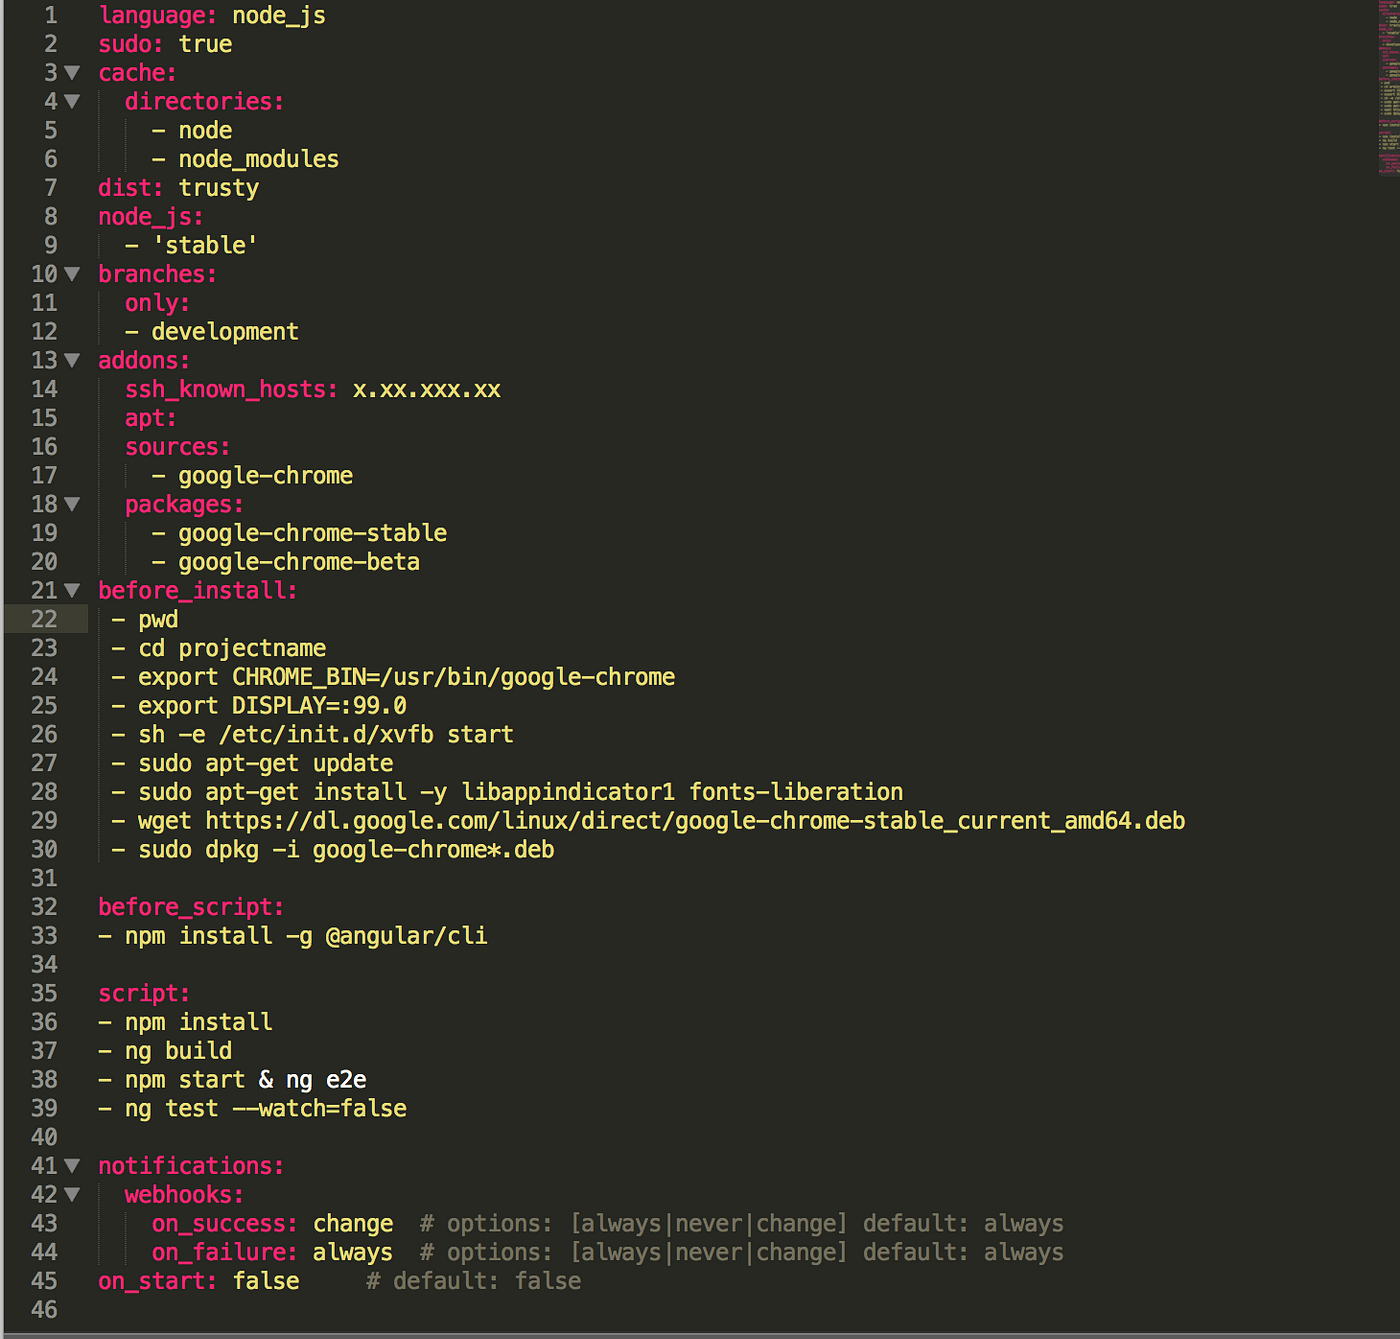This screenshot has height=1339, width=1400.
Task: Click the 'on_success:' key on line 43
Action: (x=225, y=1224)
